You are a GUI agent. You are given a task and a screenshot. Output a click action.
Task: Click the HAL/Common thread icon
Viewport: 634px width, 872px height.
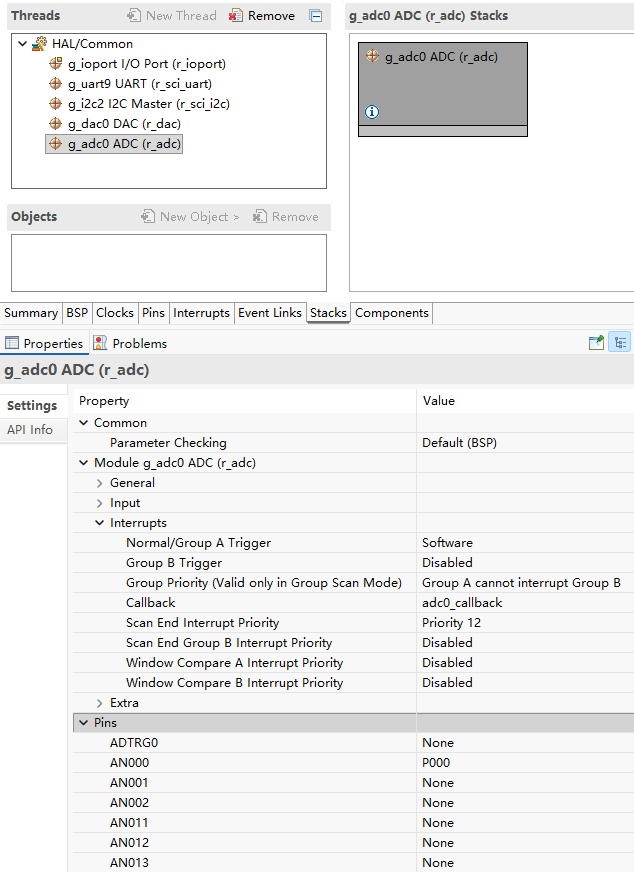pos(39,43)
